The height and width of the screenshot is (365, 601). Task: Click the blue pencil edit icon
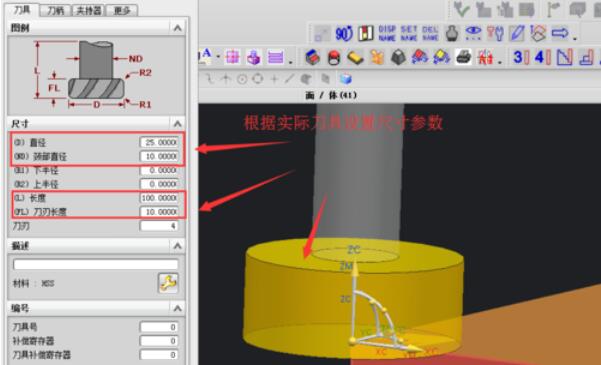coord(517,33)
